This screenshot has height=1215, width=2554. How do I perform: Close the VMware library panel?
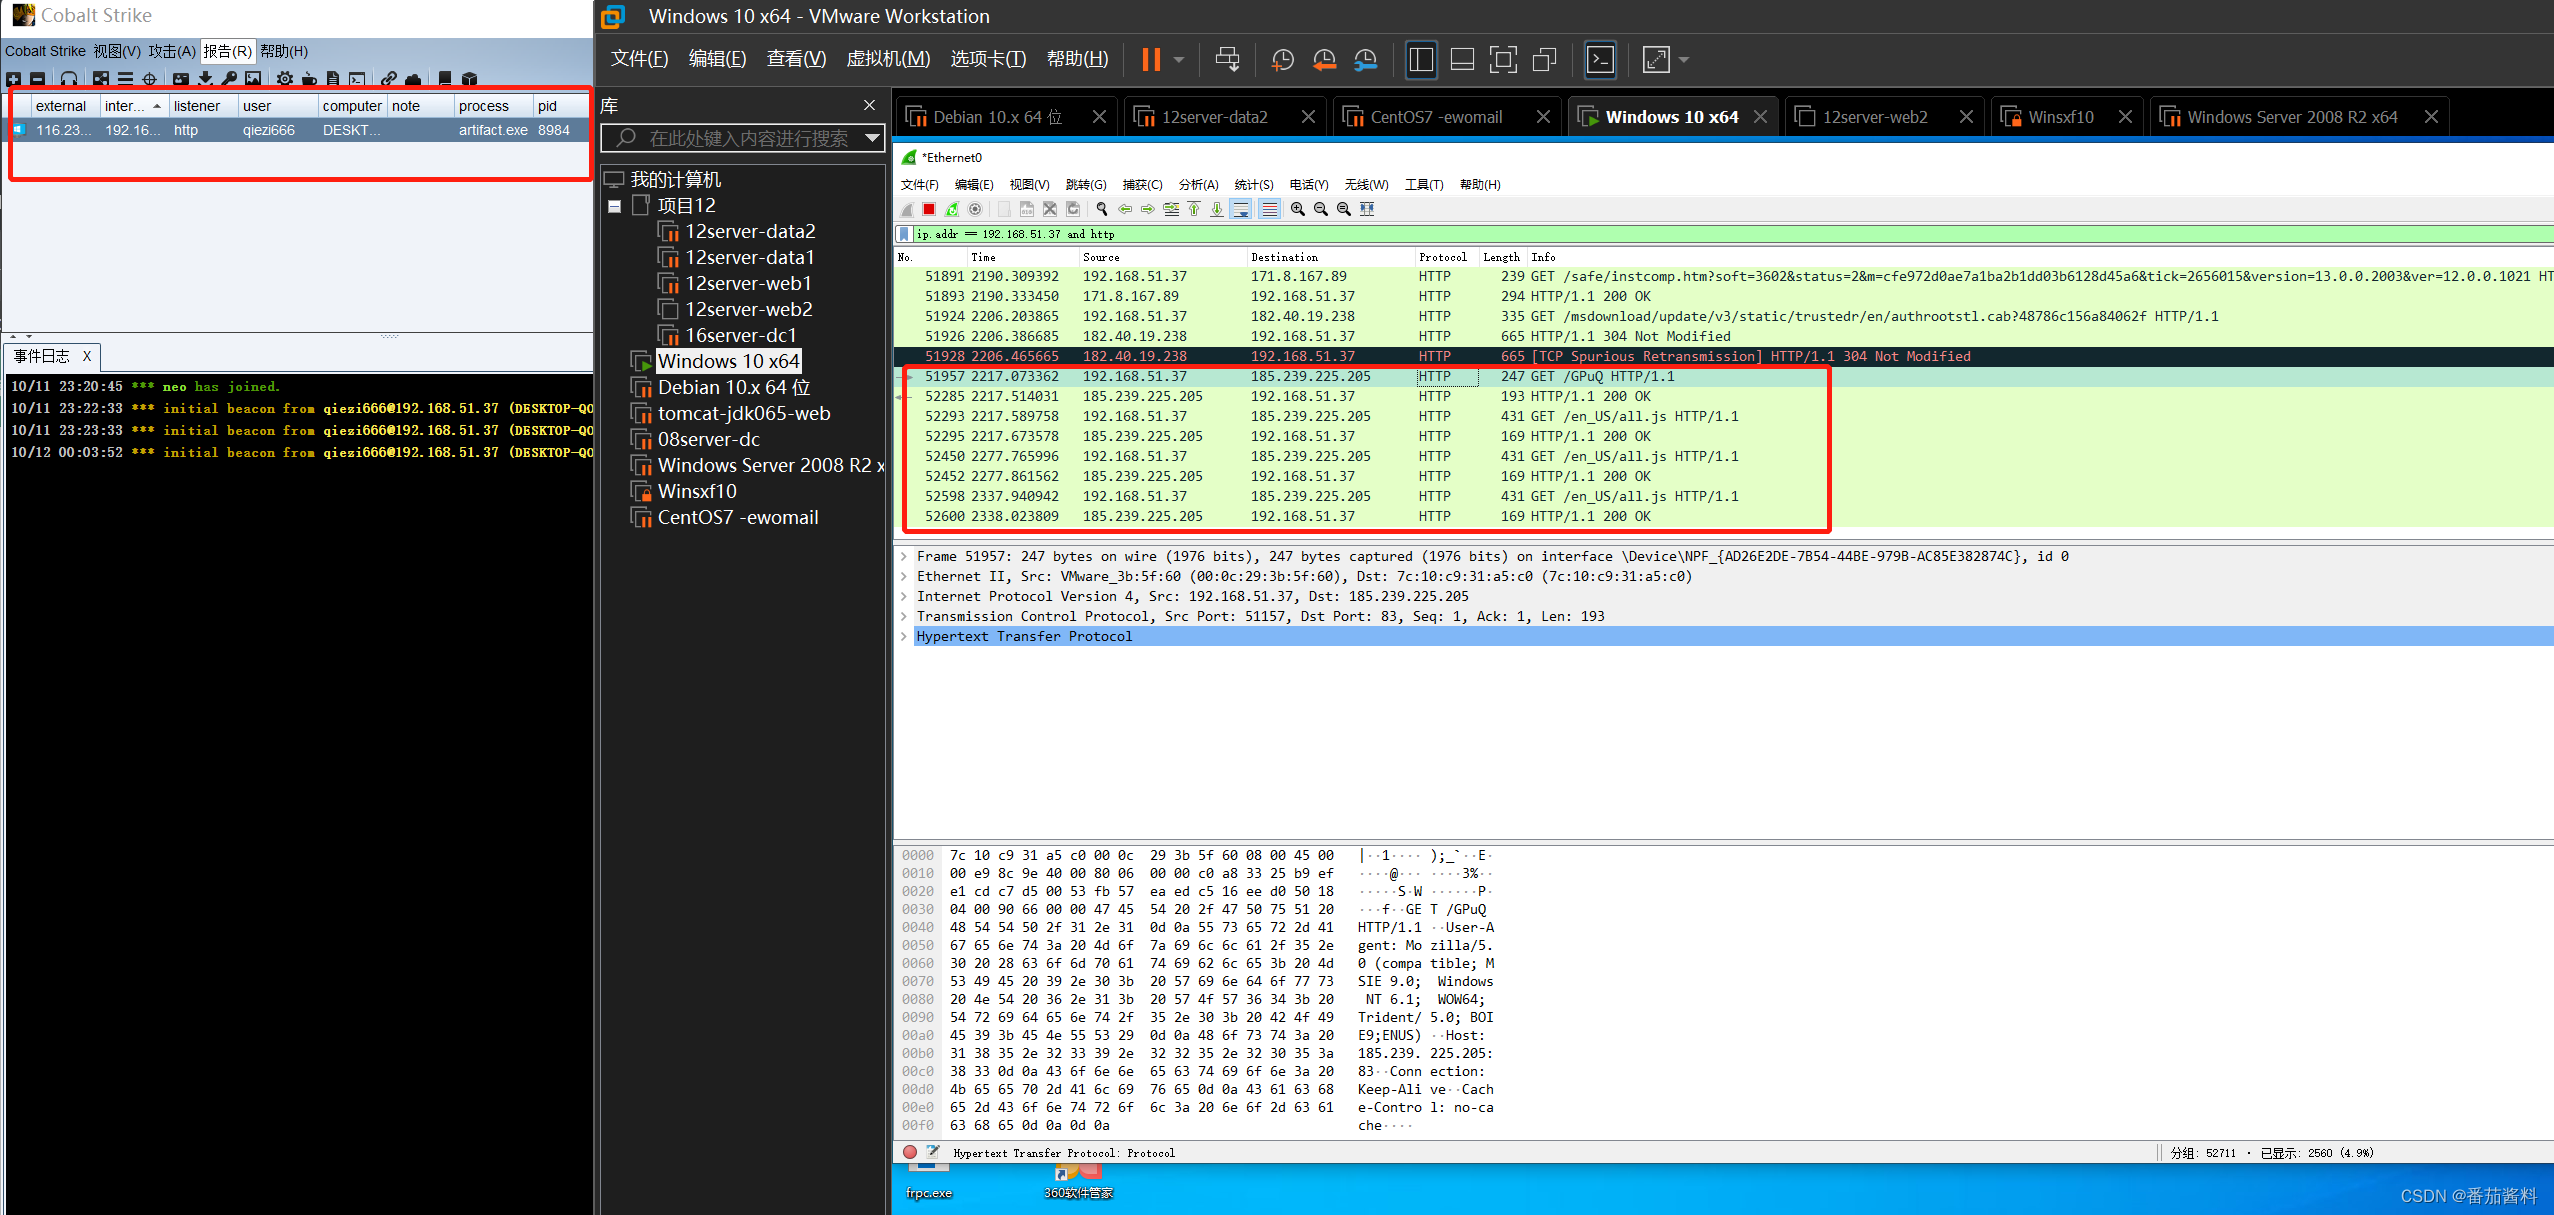pos(869,105)
